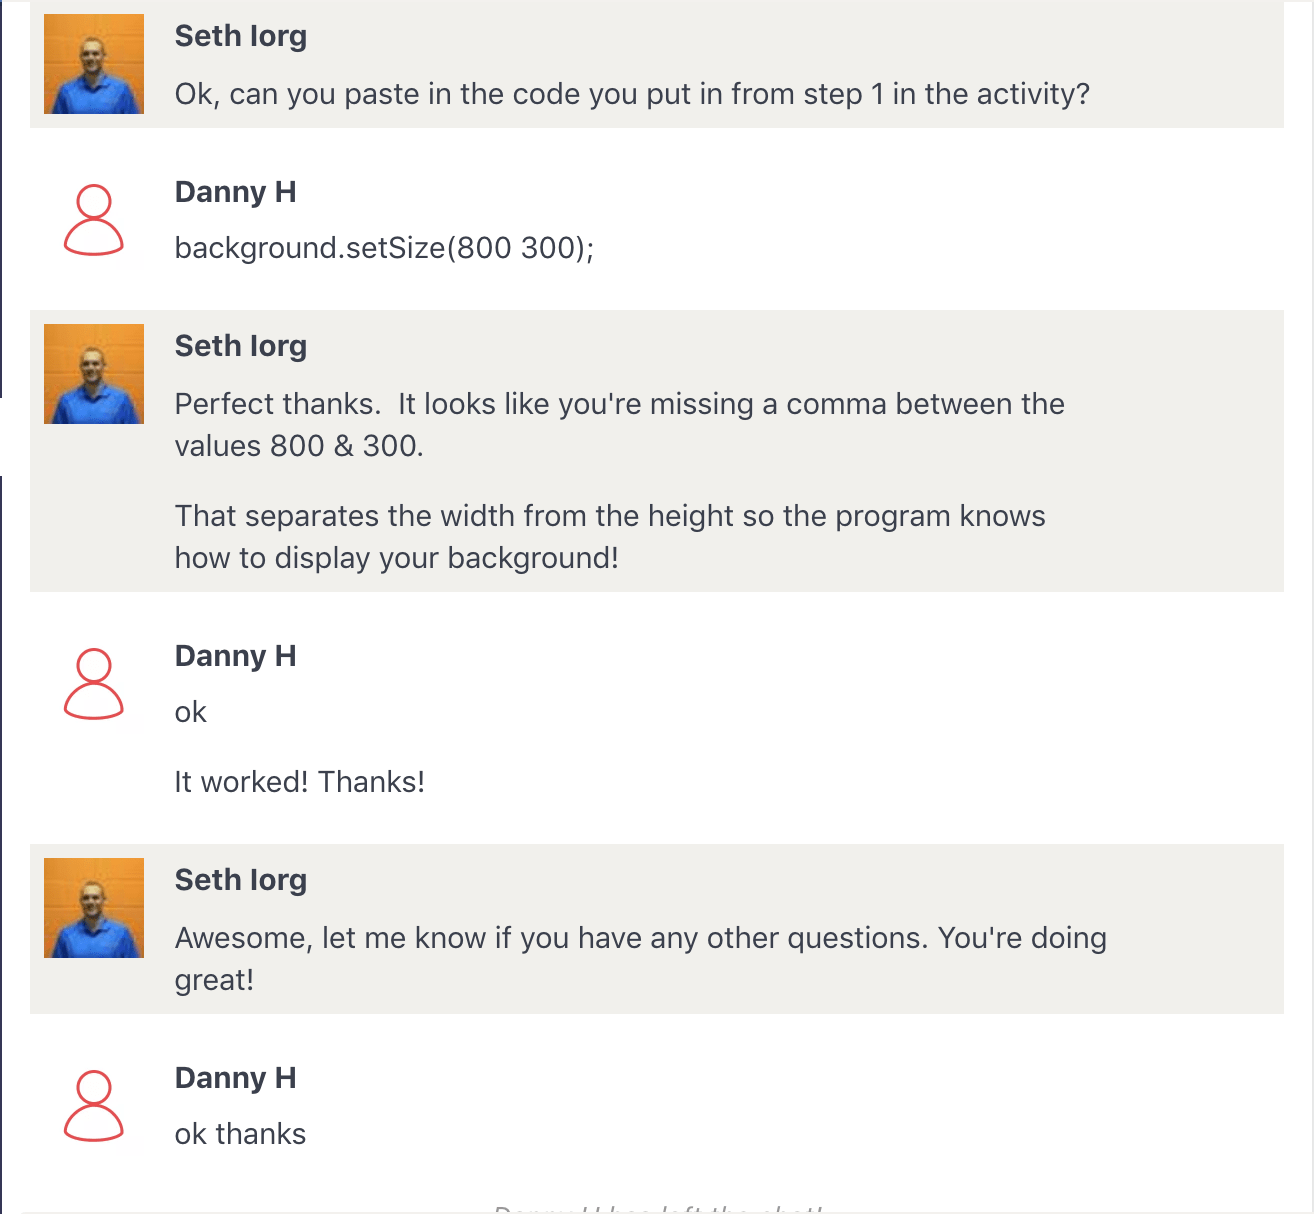Click the final "ok thanks" message
Image resolution: width=1314 pixels, height=1214 pixels.
(x=240, y=1134)
